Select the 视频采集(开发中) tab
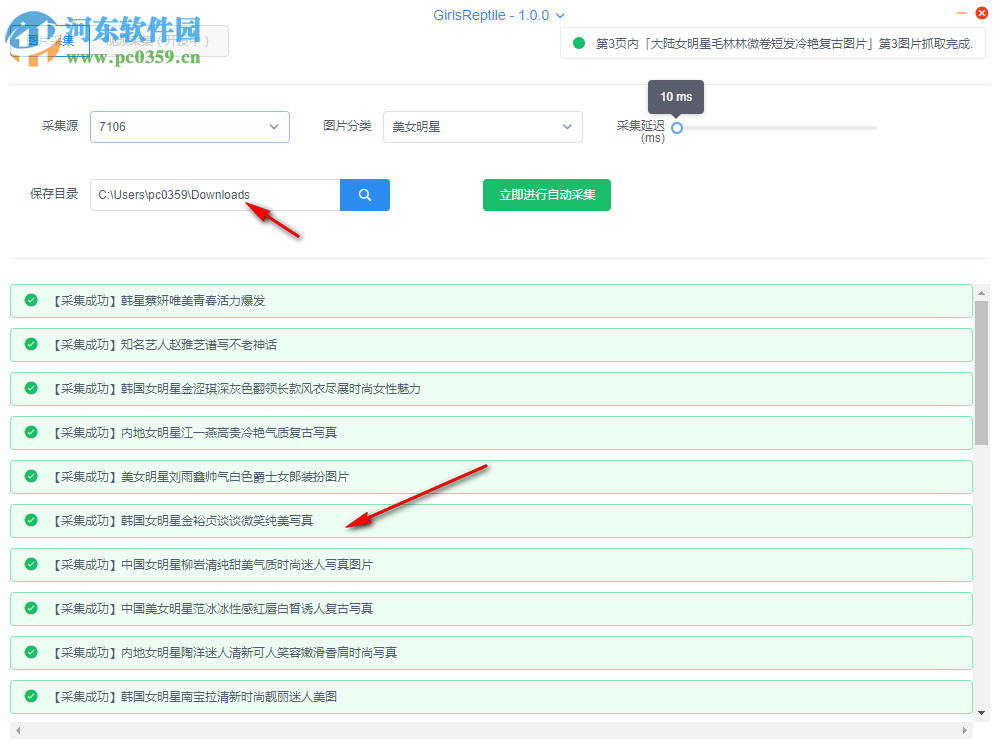The height and width of the screenshot is (750, 1000). click(158, 41)
